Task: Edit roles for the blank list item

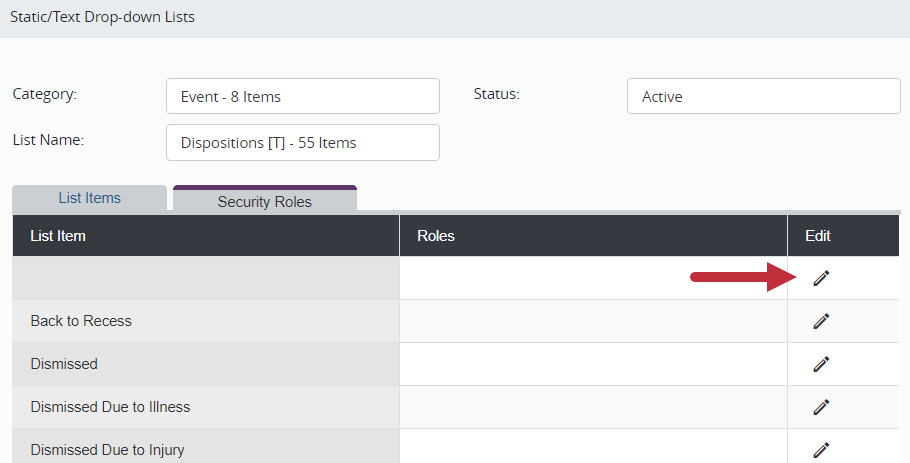Action: [821, 278]
